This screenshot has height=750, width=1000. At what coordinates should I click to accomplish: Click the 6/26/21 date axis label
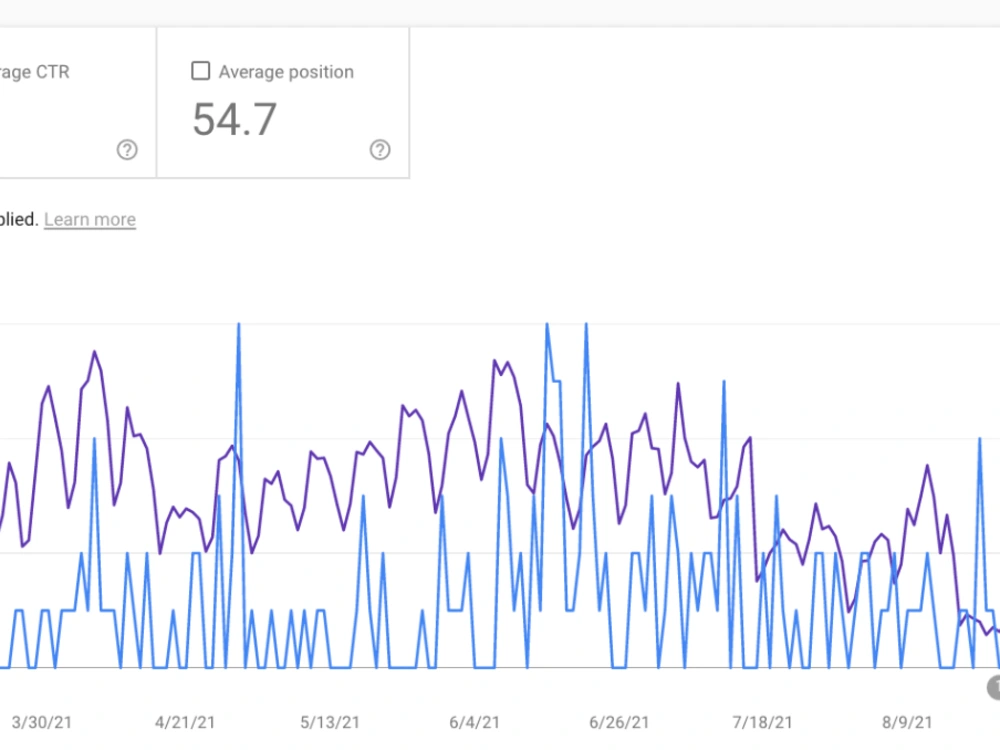point(619,723)
